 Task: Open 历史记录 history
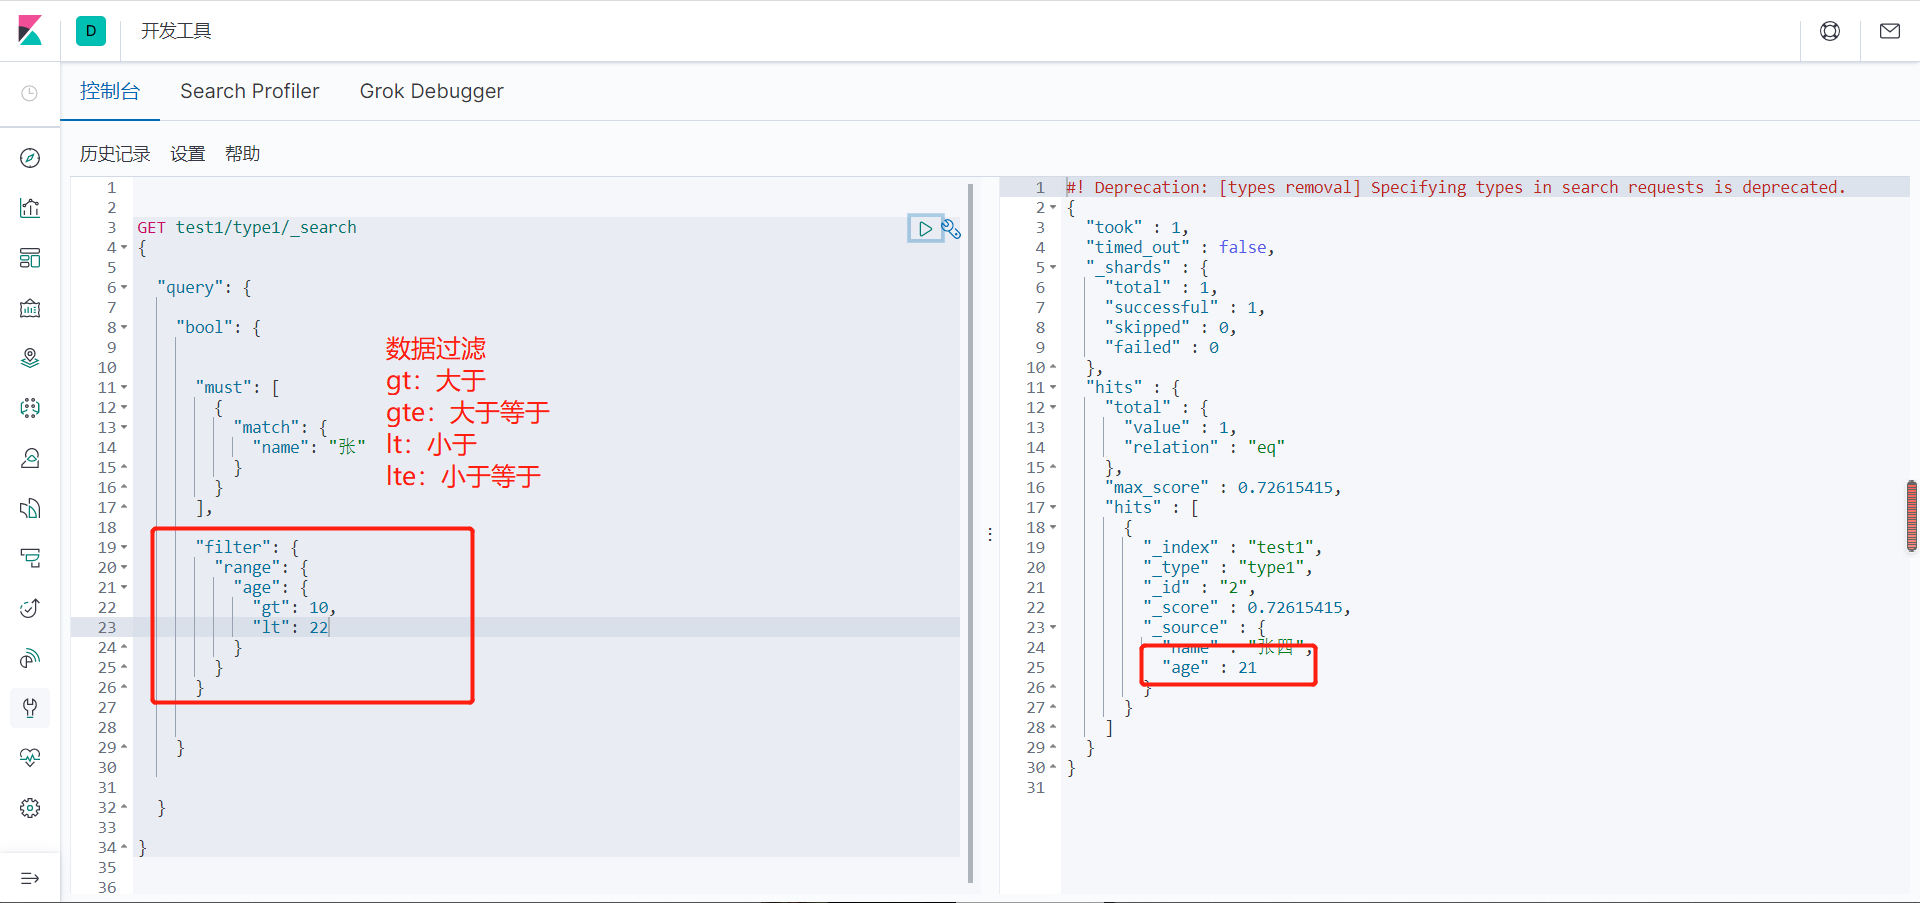pos(115,154)
